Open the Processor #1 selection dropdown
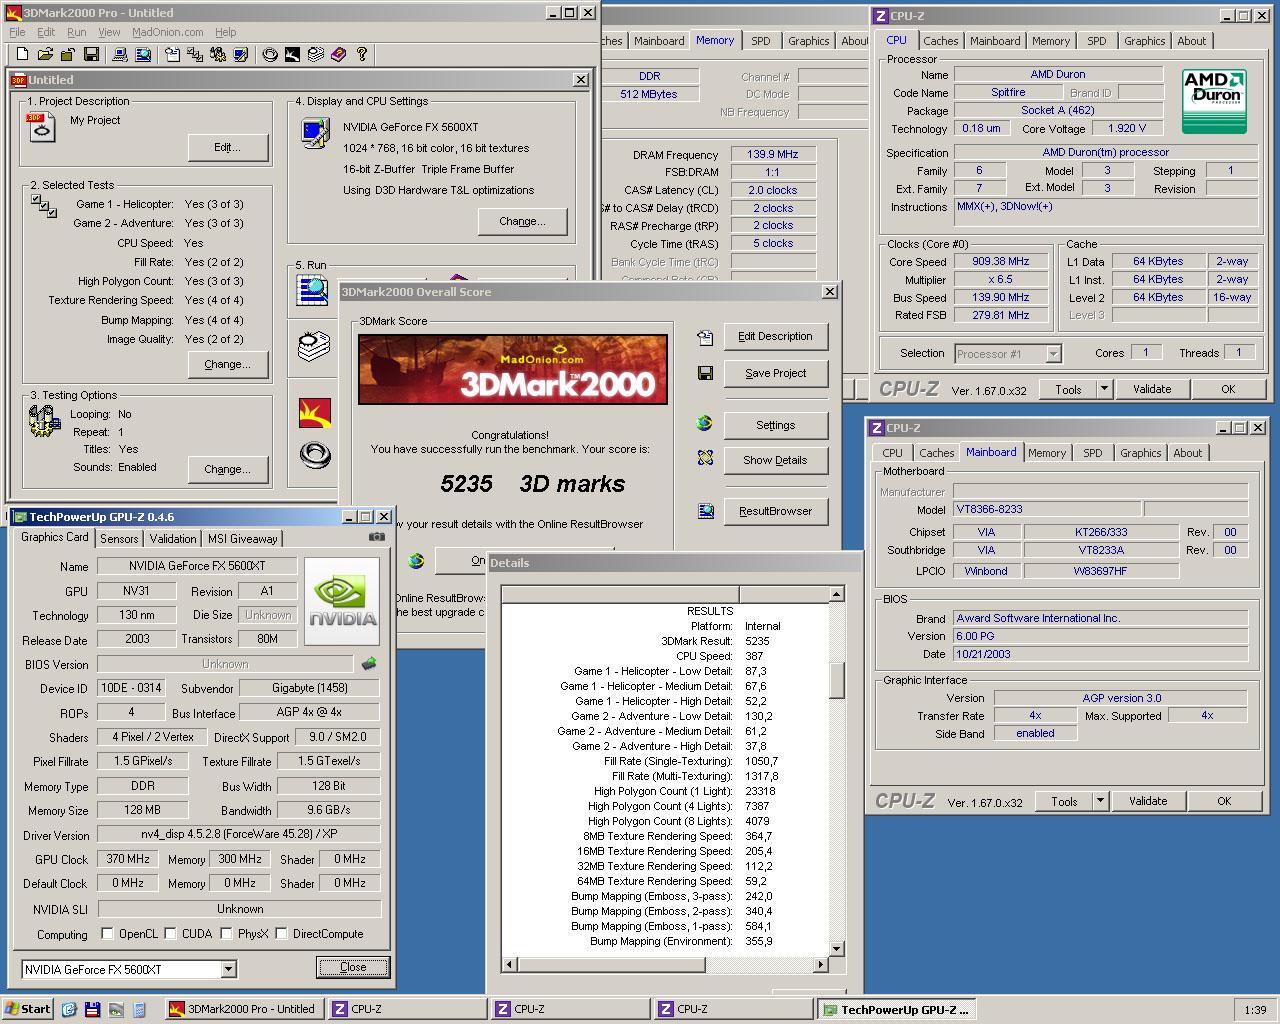This screenshot has width=1280, height=1024. [1053, 353]
